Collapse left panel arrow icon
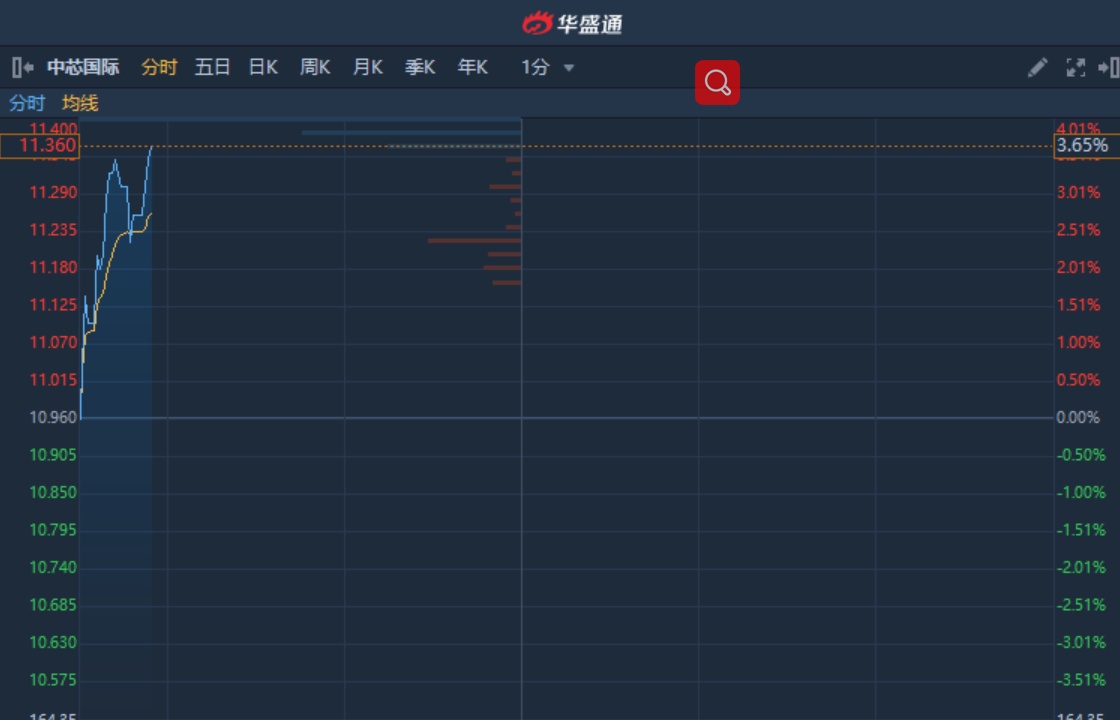 (x=23, y=68)
